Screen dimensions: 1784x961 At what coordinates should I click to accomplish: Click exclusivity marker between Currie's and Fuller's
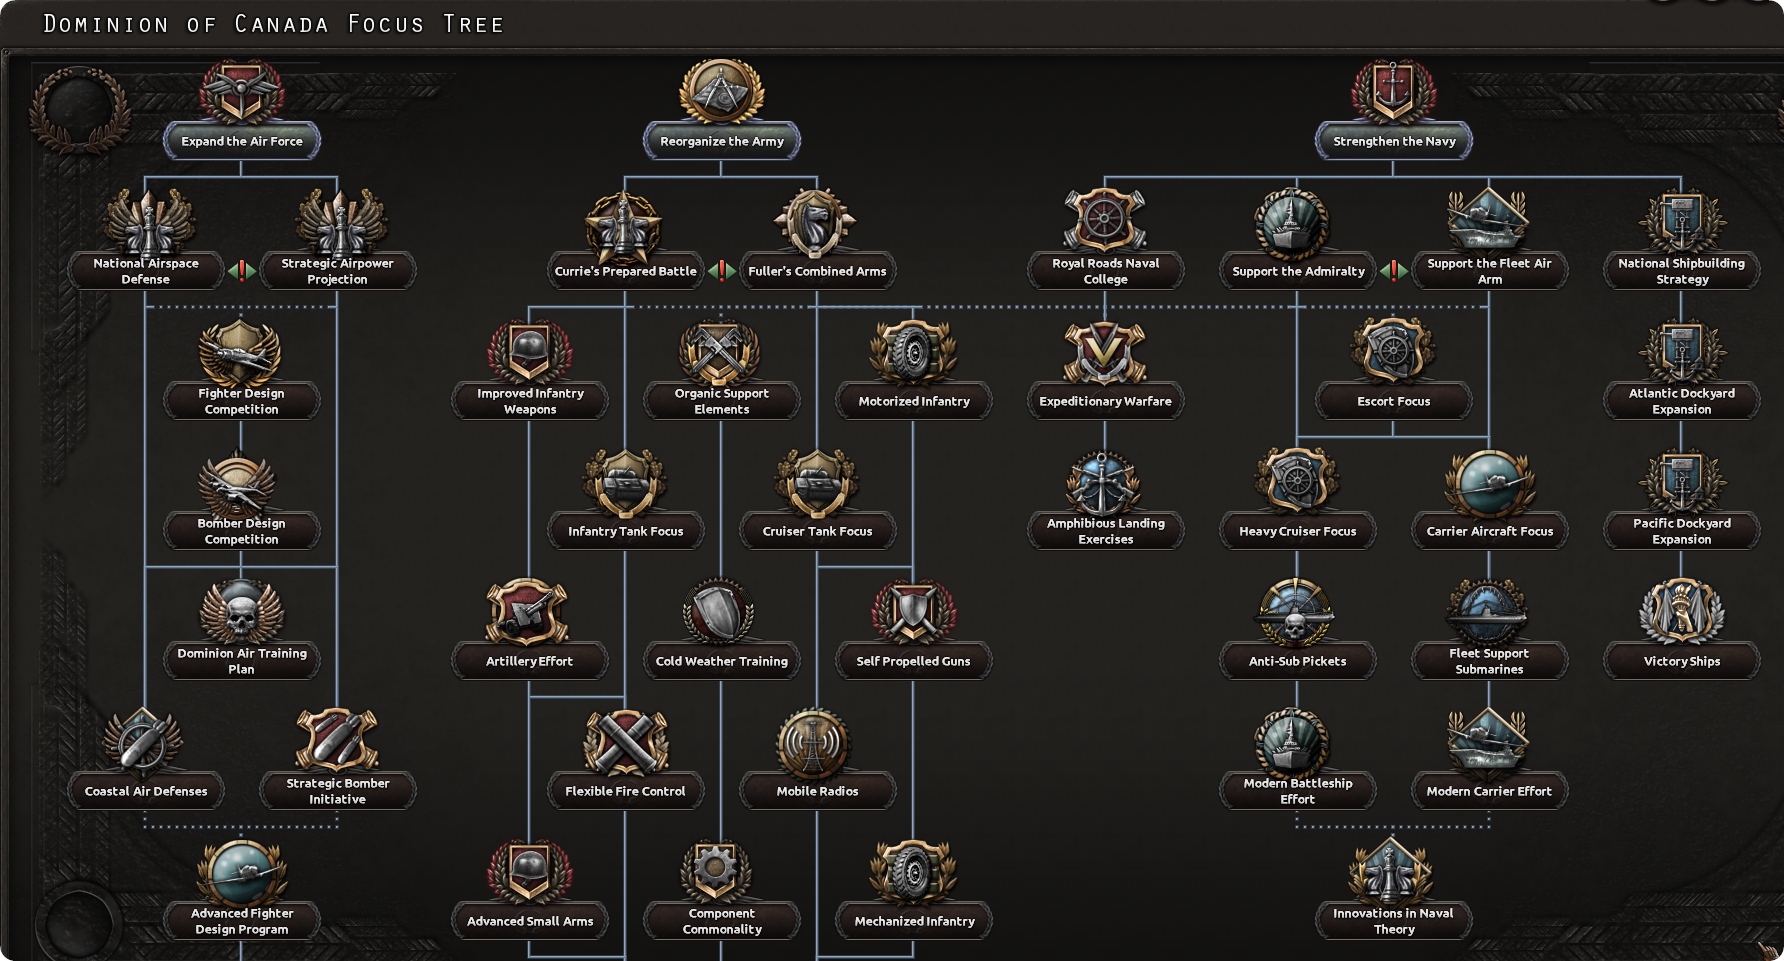click(x=721, y=271)
